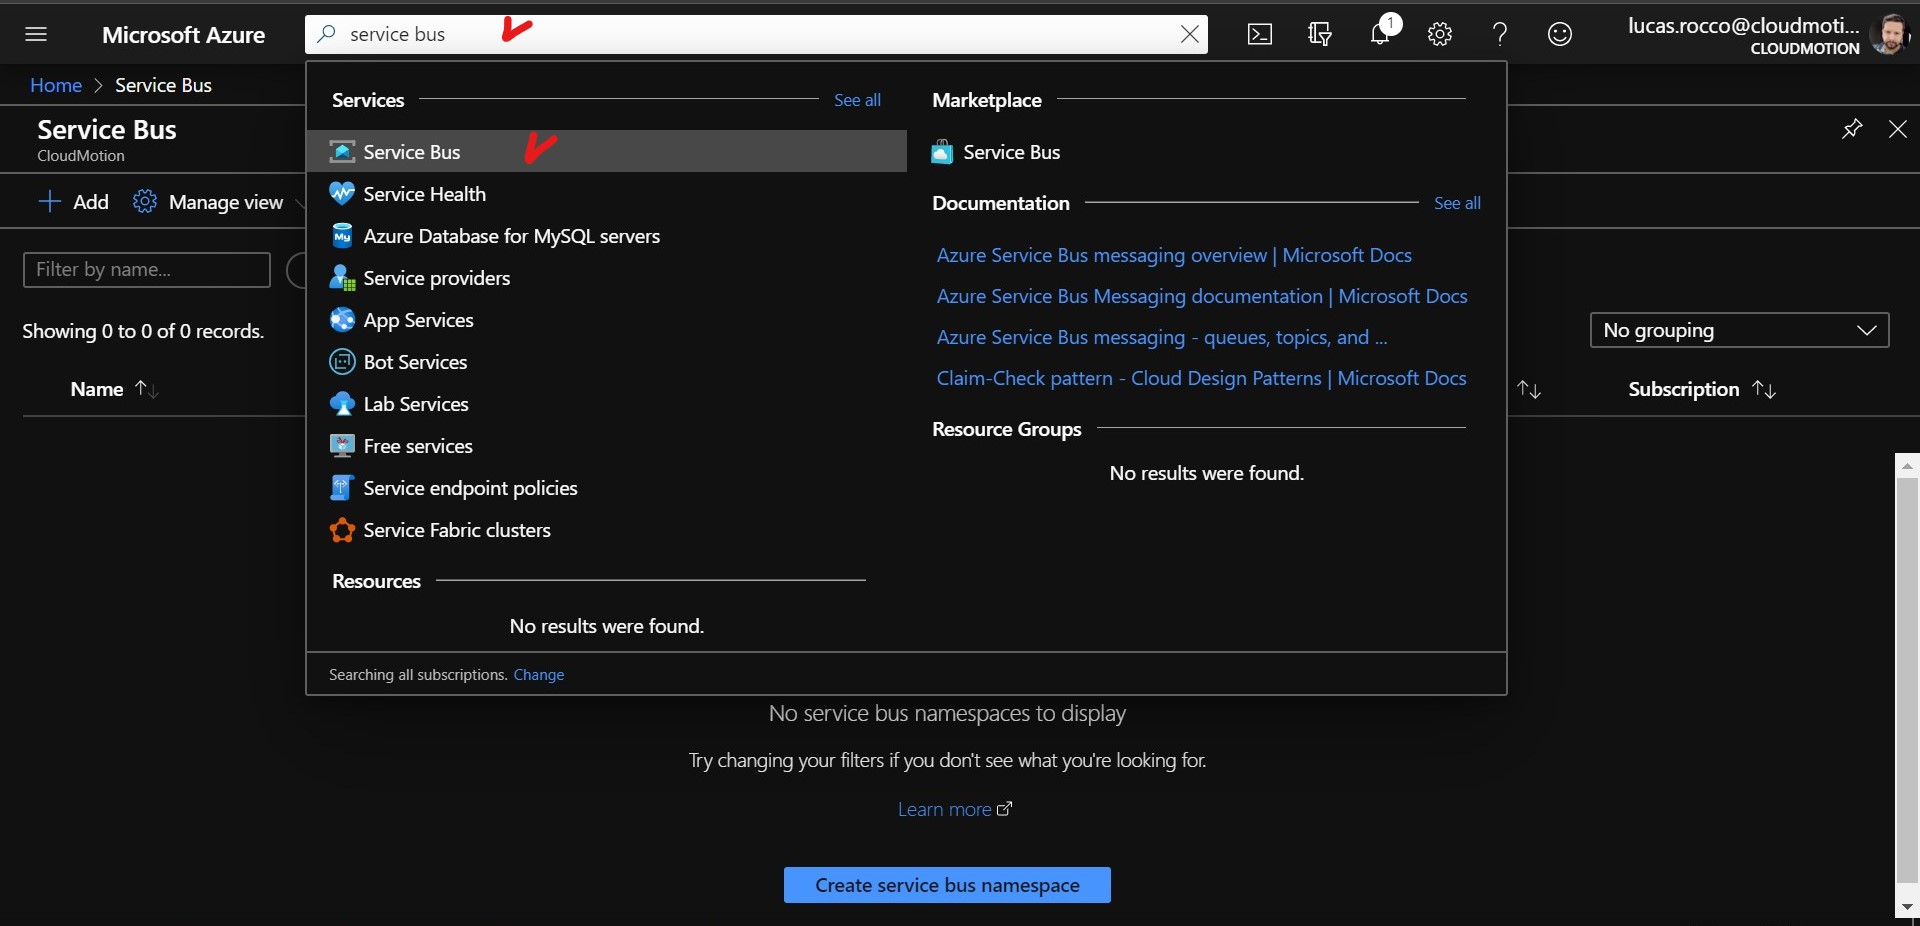This screenshot has height=926, width=1920.
Task: Open the queues, topics doc link
Action: tap(1162, 337)
